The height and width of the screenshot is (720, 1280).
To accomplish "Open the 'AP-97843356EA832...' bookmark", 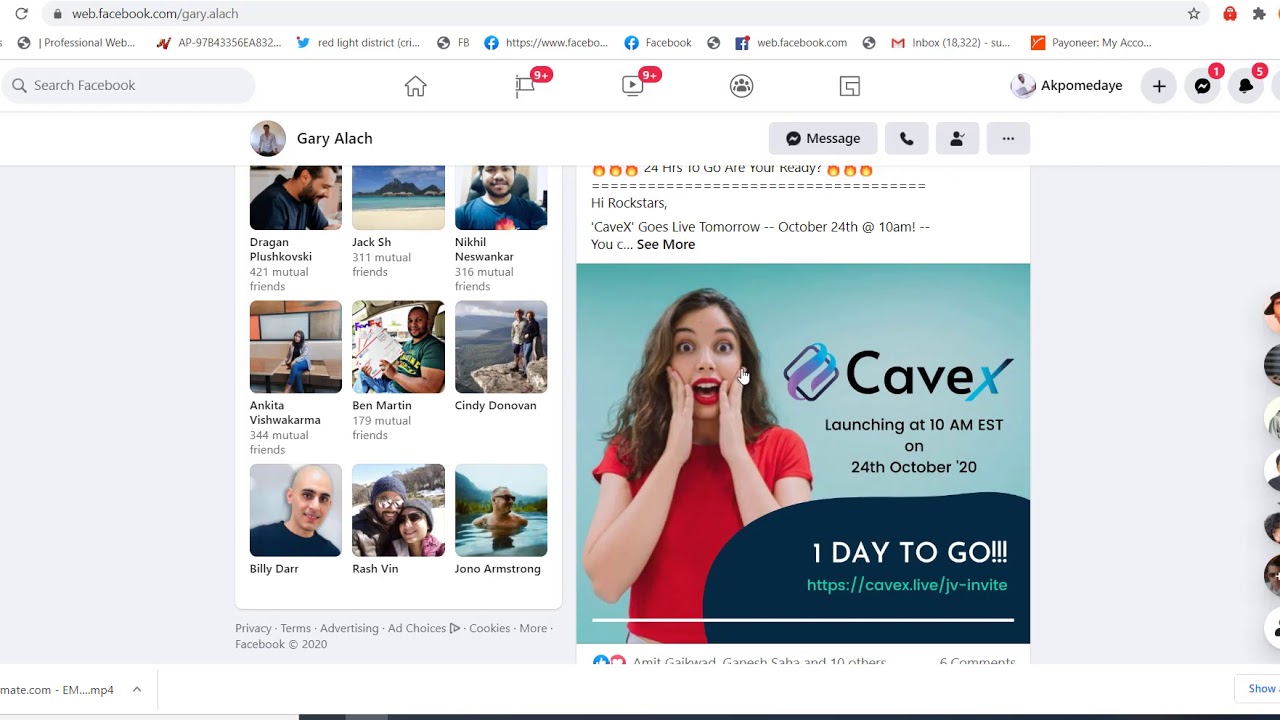I will [x=220, y=43].
